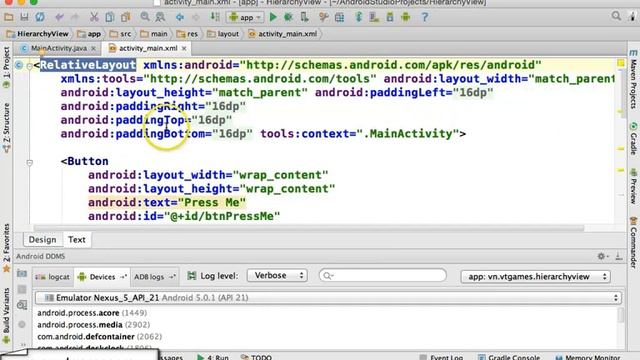Close the activity_main.xml tab

tap(184, 48)
